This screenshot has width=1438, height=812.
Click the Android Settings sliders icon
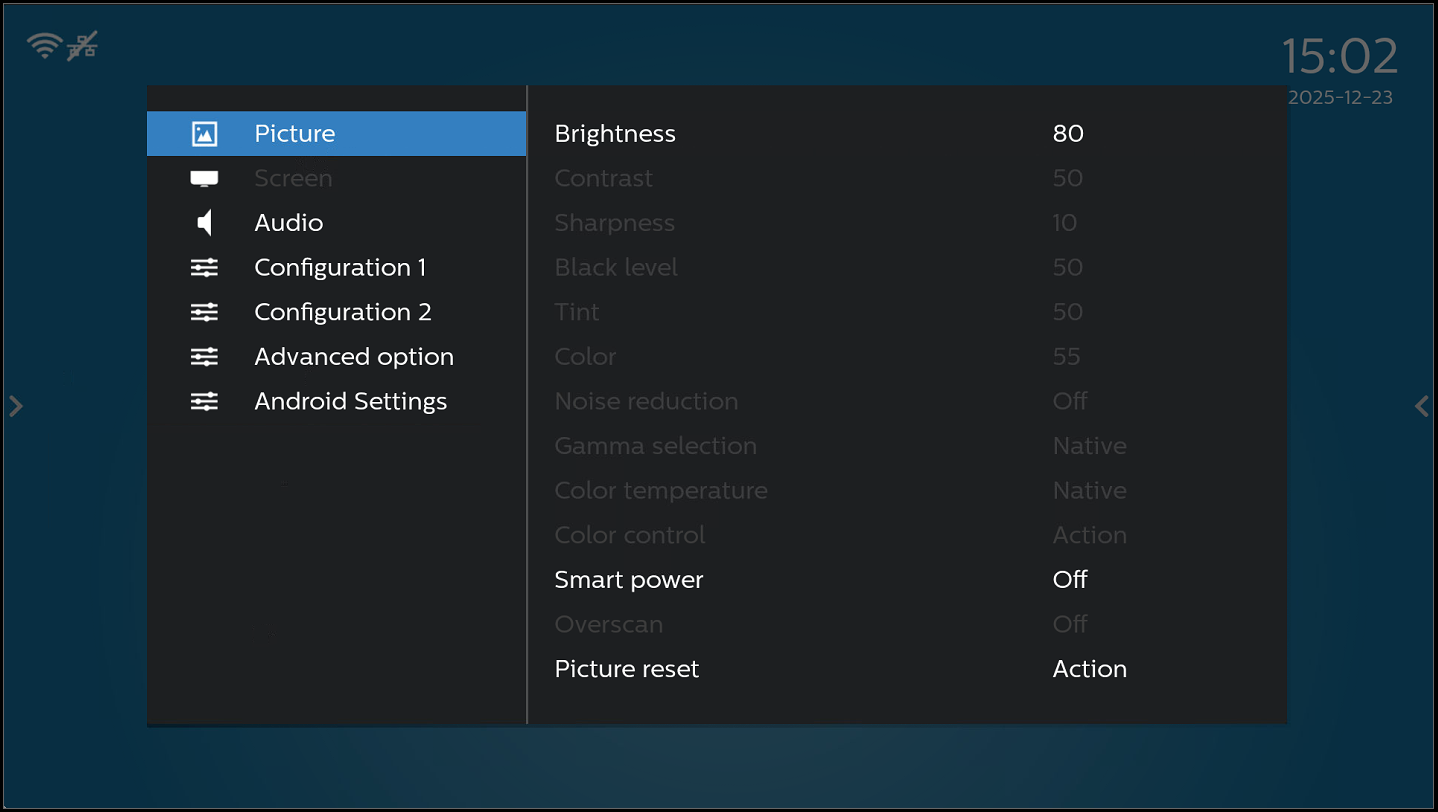click(204, 402)
